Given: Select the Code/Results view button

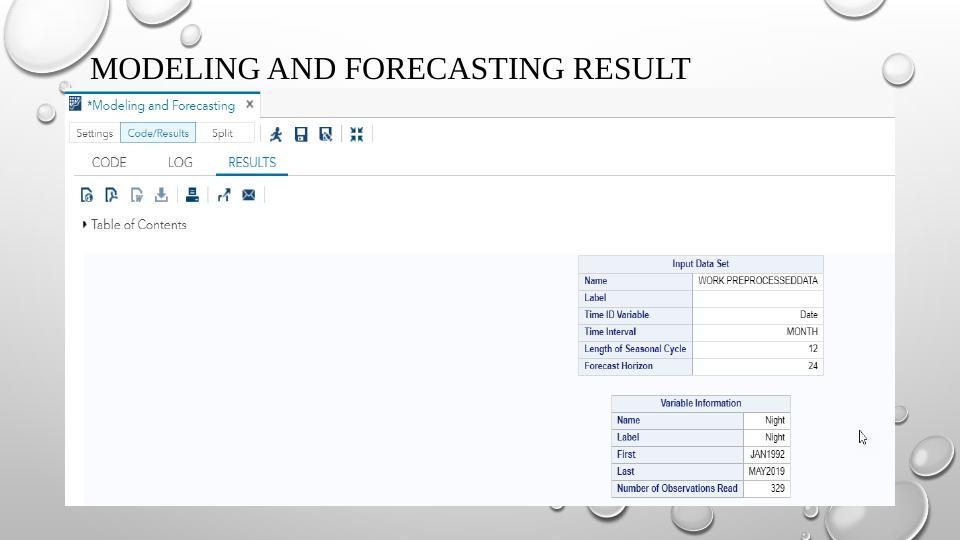Looking at the screenshot, I should pyautogui.click(x=158, y=133).
